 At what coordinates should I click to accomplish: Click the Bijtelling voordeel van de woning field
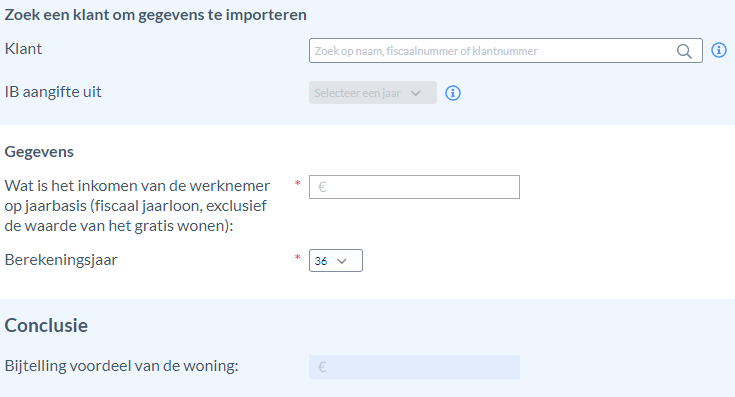pos(414,367)
